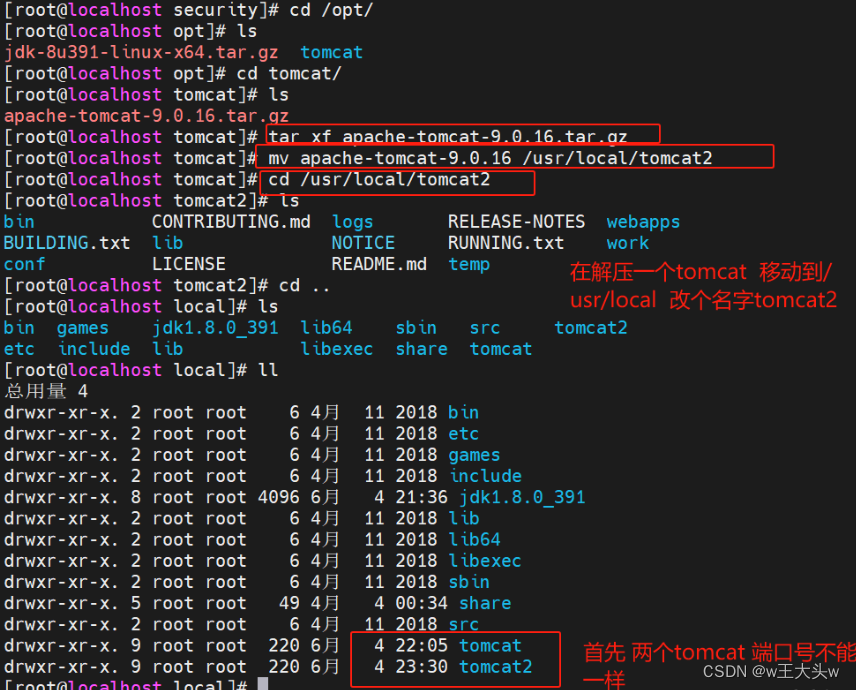Viewport: 856px width, 690px height.
Task: Click the 'cd tomcat/' command text
Action: tap(289, 74)
